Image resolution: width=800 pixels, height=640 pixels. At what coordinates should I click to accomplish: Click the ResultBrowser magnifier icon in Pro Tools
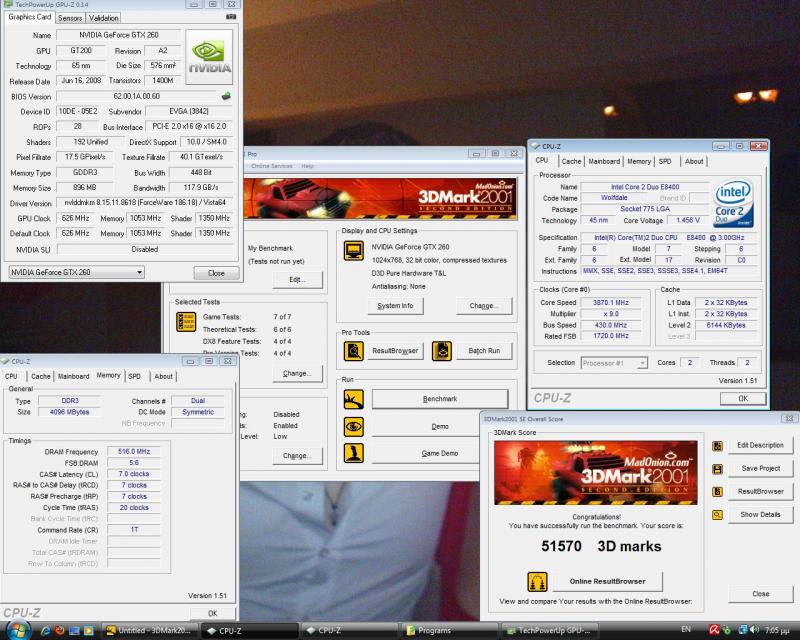click(x=354, y=351)
